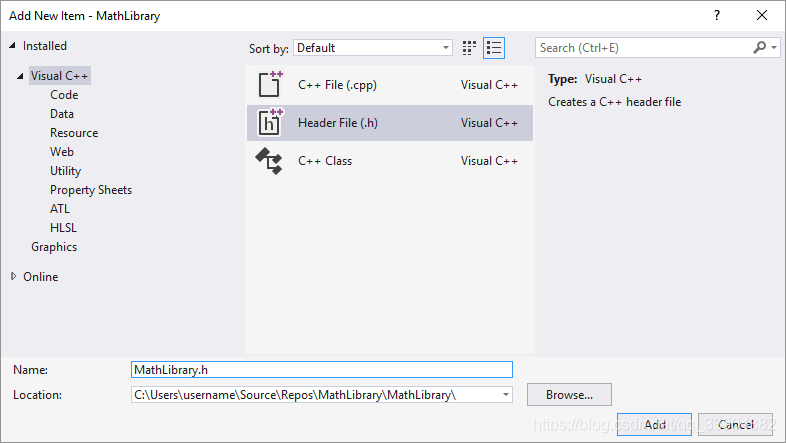Image resolution: width=786 pixels, height=443 pixels.
Task: Select the HLSL category
Action: (63, 228)
